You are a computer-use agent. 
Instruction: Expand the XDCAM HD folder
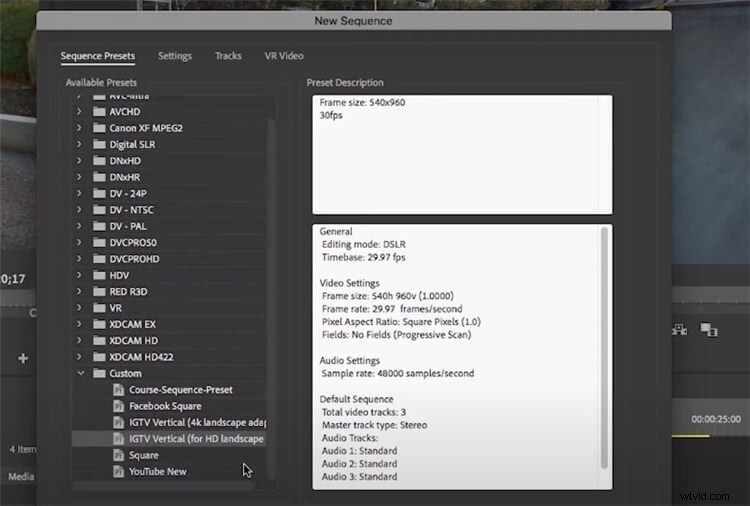[79, 341]
